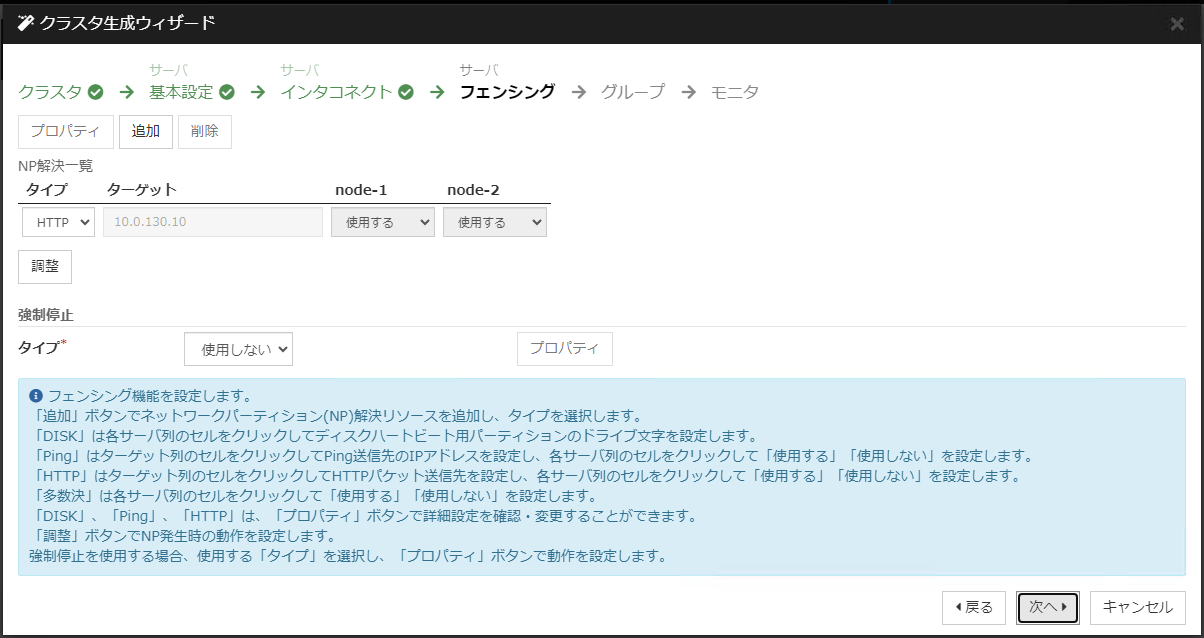Viewport: 1204px width, 638px height.
Task: Click 追加 button to add NP resource
Action: (x=146, y=131)
